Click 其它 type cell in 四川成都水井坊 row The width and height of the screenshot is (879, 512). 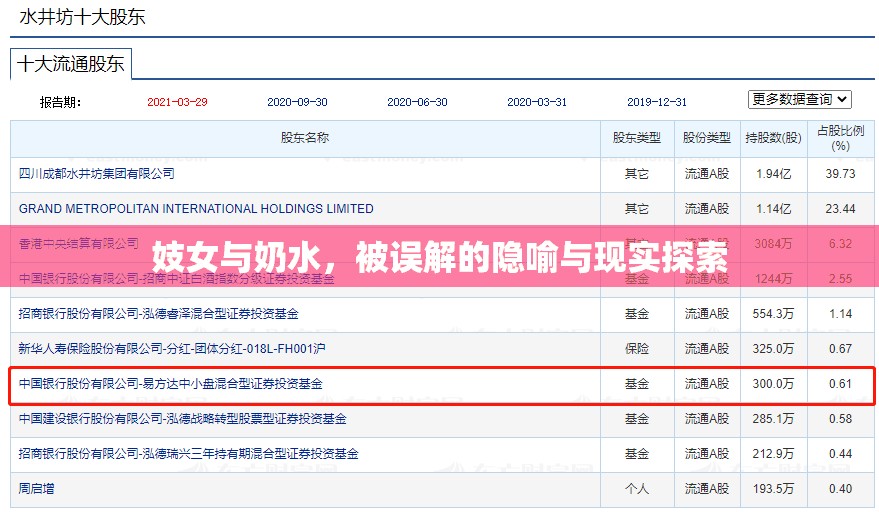coord(637,174)
